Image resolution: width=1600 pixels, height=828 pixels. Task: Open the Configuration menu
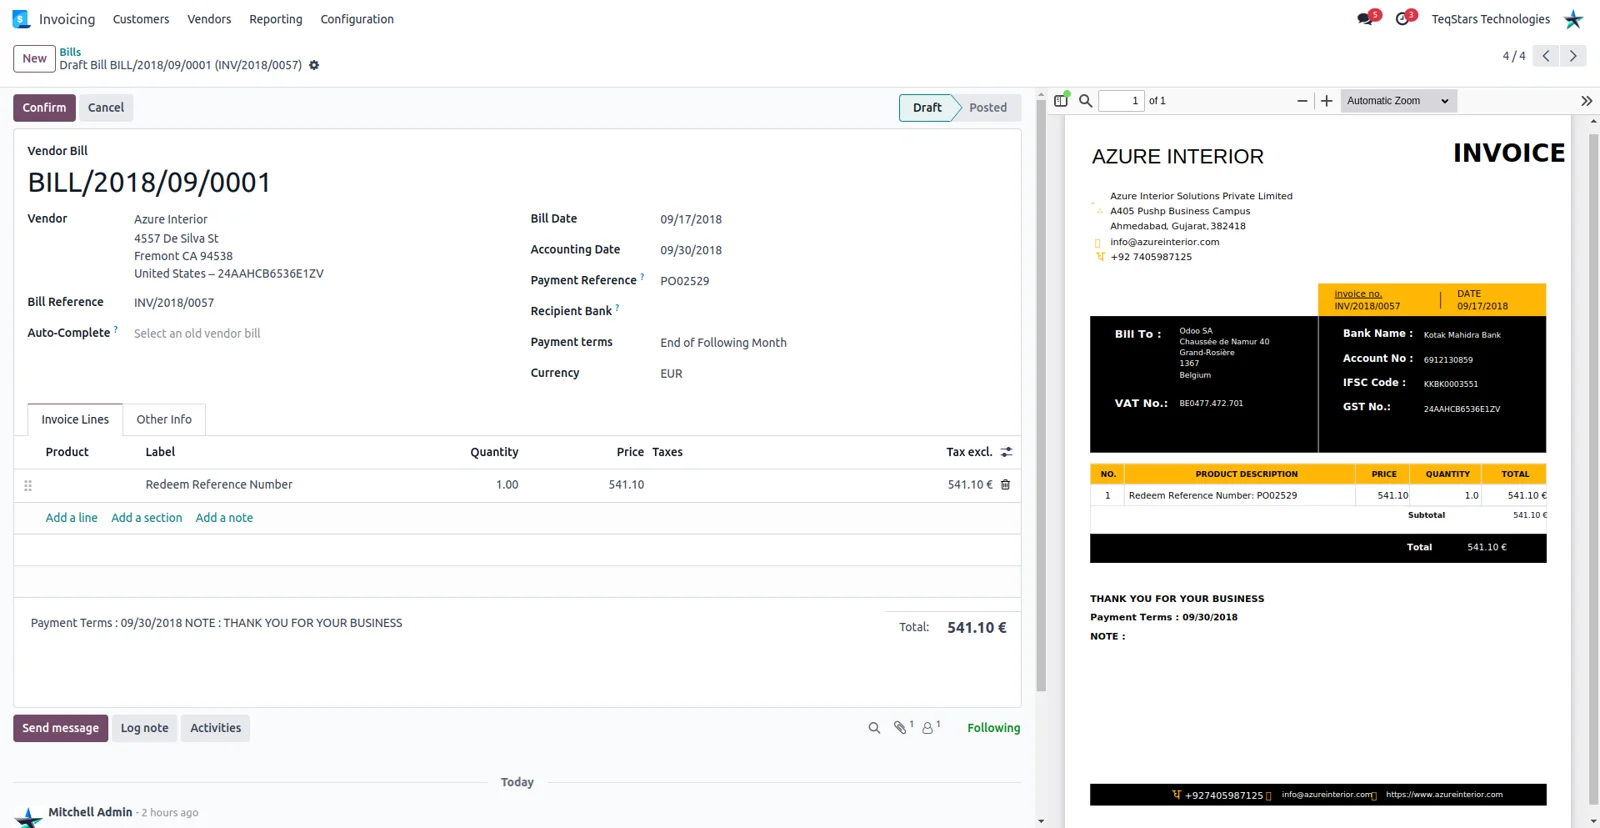click(357, 19)
